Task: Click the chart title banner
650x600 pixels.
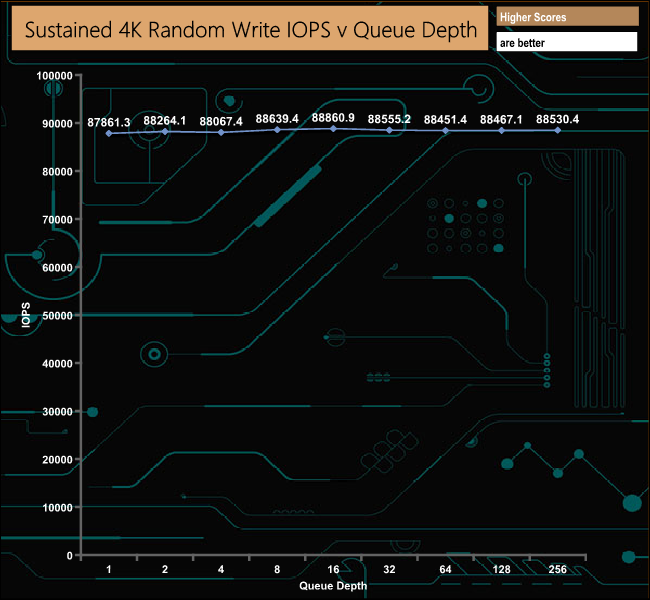Action: coord(250,31)
